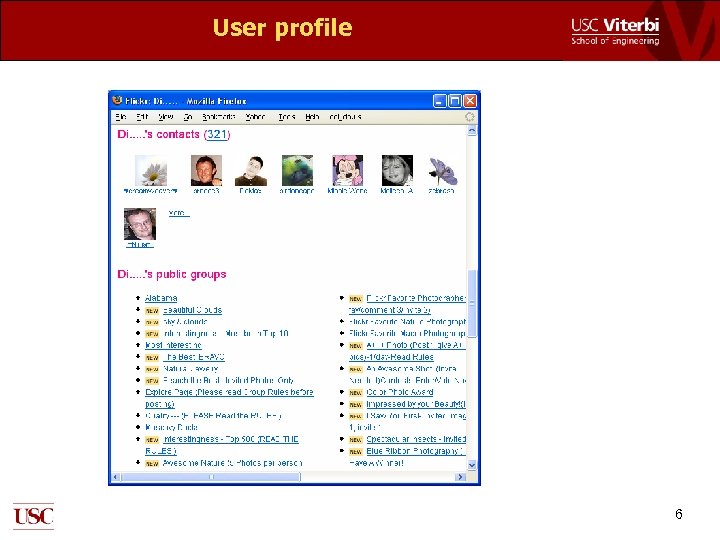Open the tilted-head man contact avatar
720x540 pixels.
[251, 170]
